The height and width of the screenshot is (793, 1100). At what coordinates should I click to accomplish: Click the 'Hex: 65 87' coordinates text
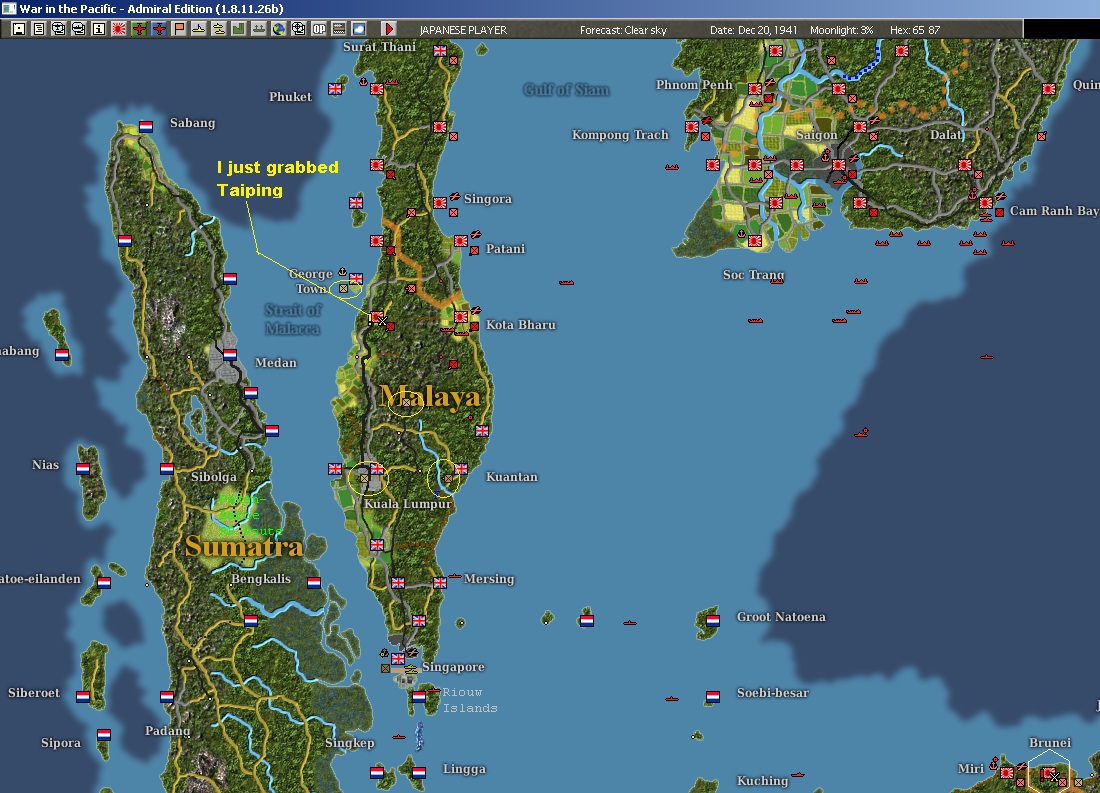click(x=915, y=30)
